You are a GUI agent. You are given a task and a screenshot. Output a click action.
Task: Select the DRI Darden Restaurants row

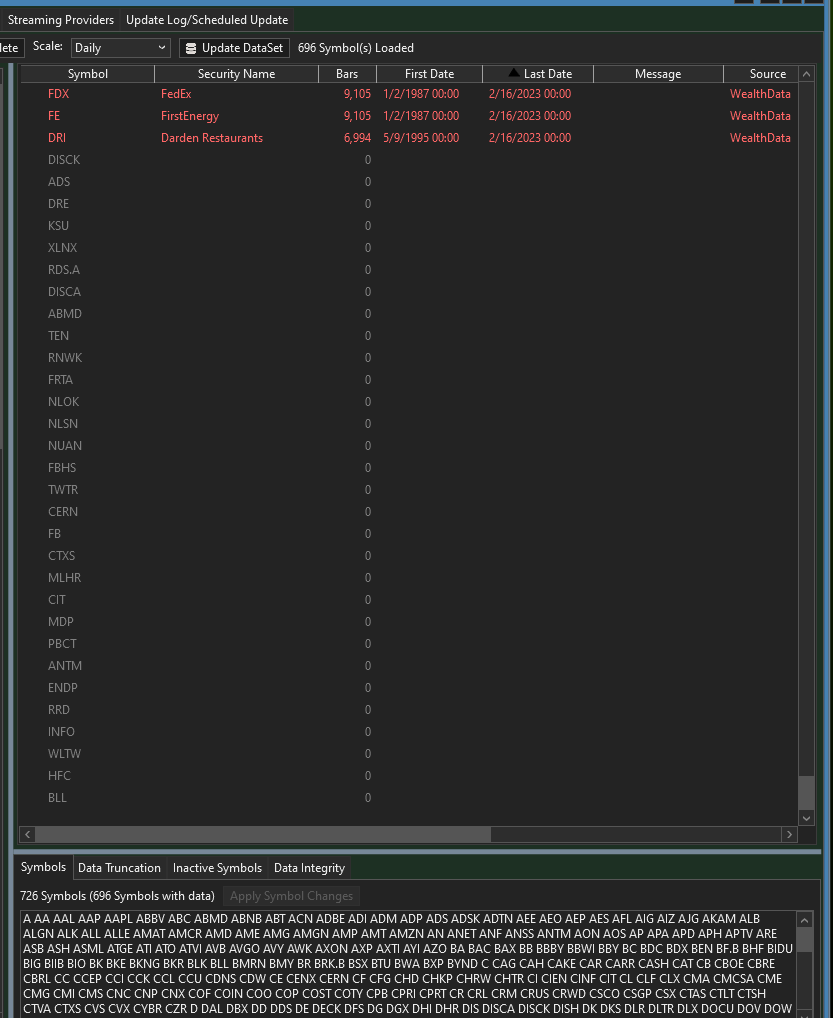click(x=200, y=138)
